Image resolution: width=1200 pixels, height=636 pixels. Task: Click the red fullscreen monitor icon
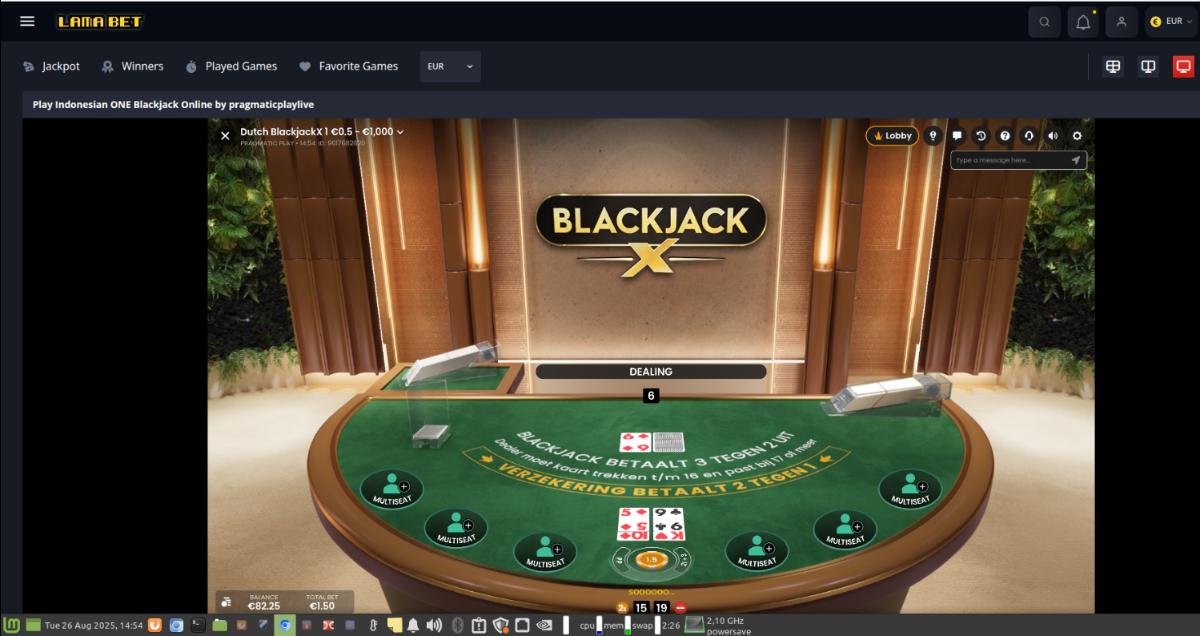pyautogui.click(x=1184, y=67)
